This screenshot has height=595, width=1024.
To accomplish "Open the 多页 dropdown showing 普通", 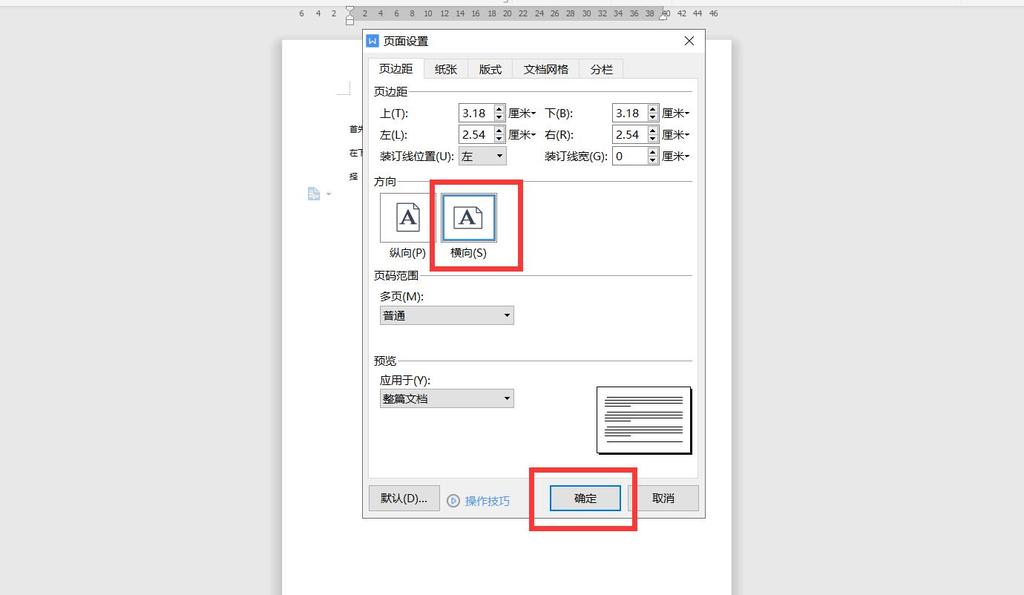I will [446, 315].
